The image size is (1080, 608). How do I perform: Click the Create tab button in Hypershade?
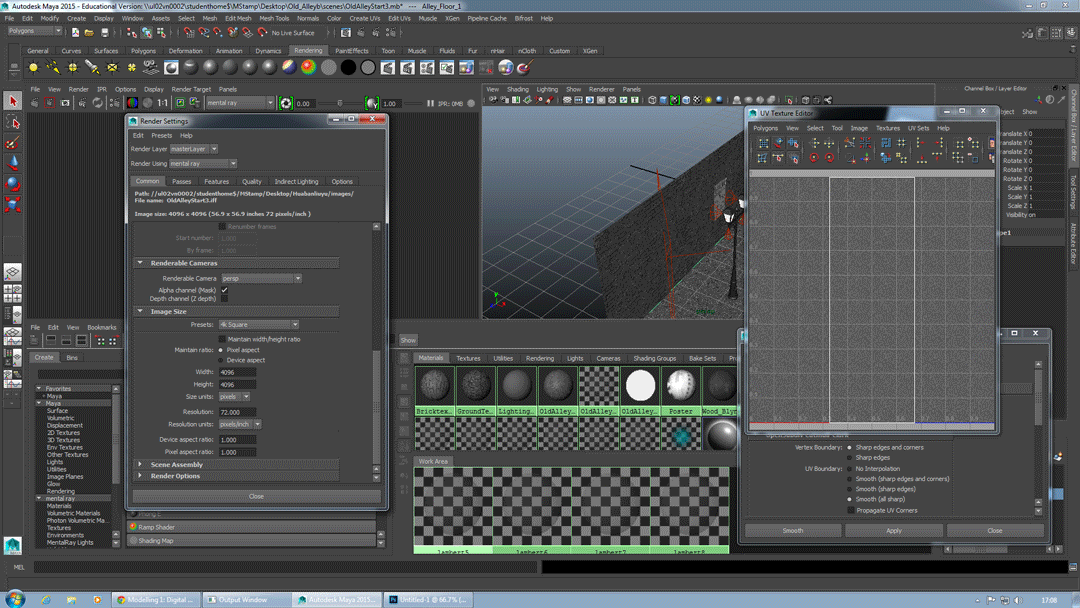click(x=44, y=357)
